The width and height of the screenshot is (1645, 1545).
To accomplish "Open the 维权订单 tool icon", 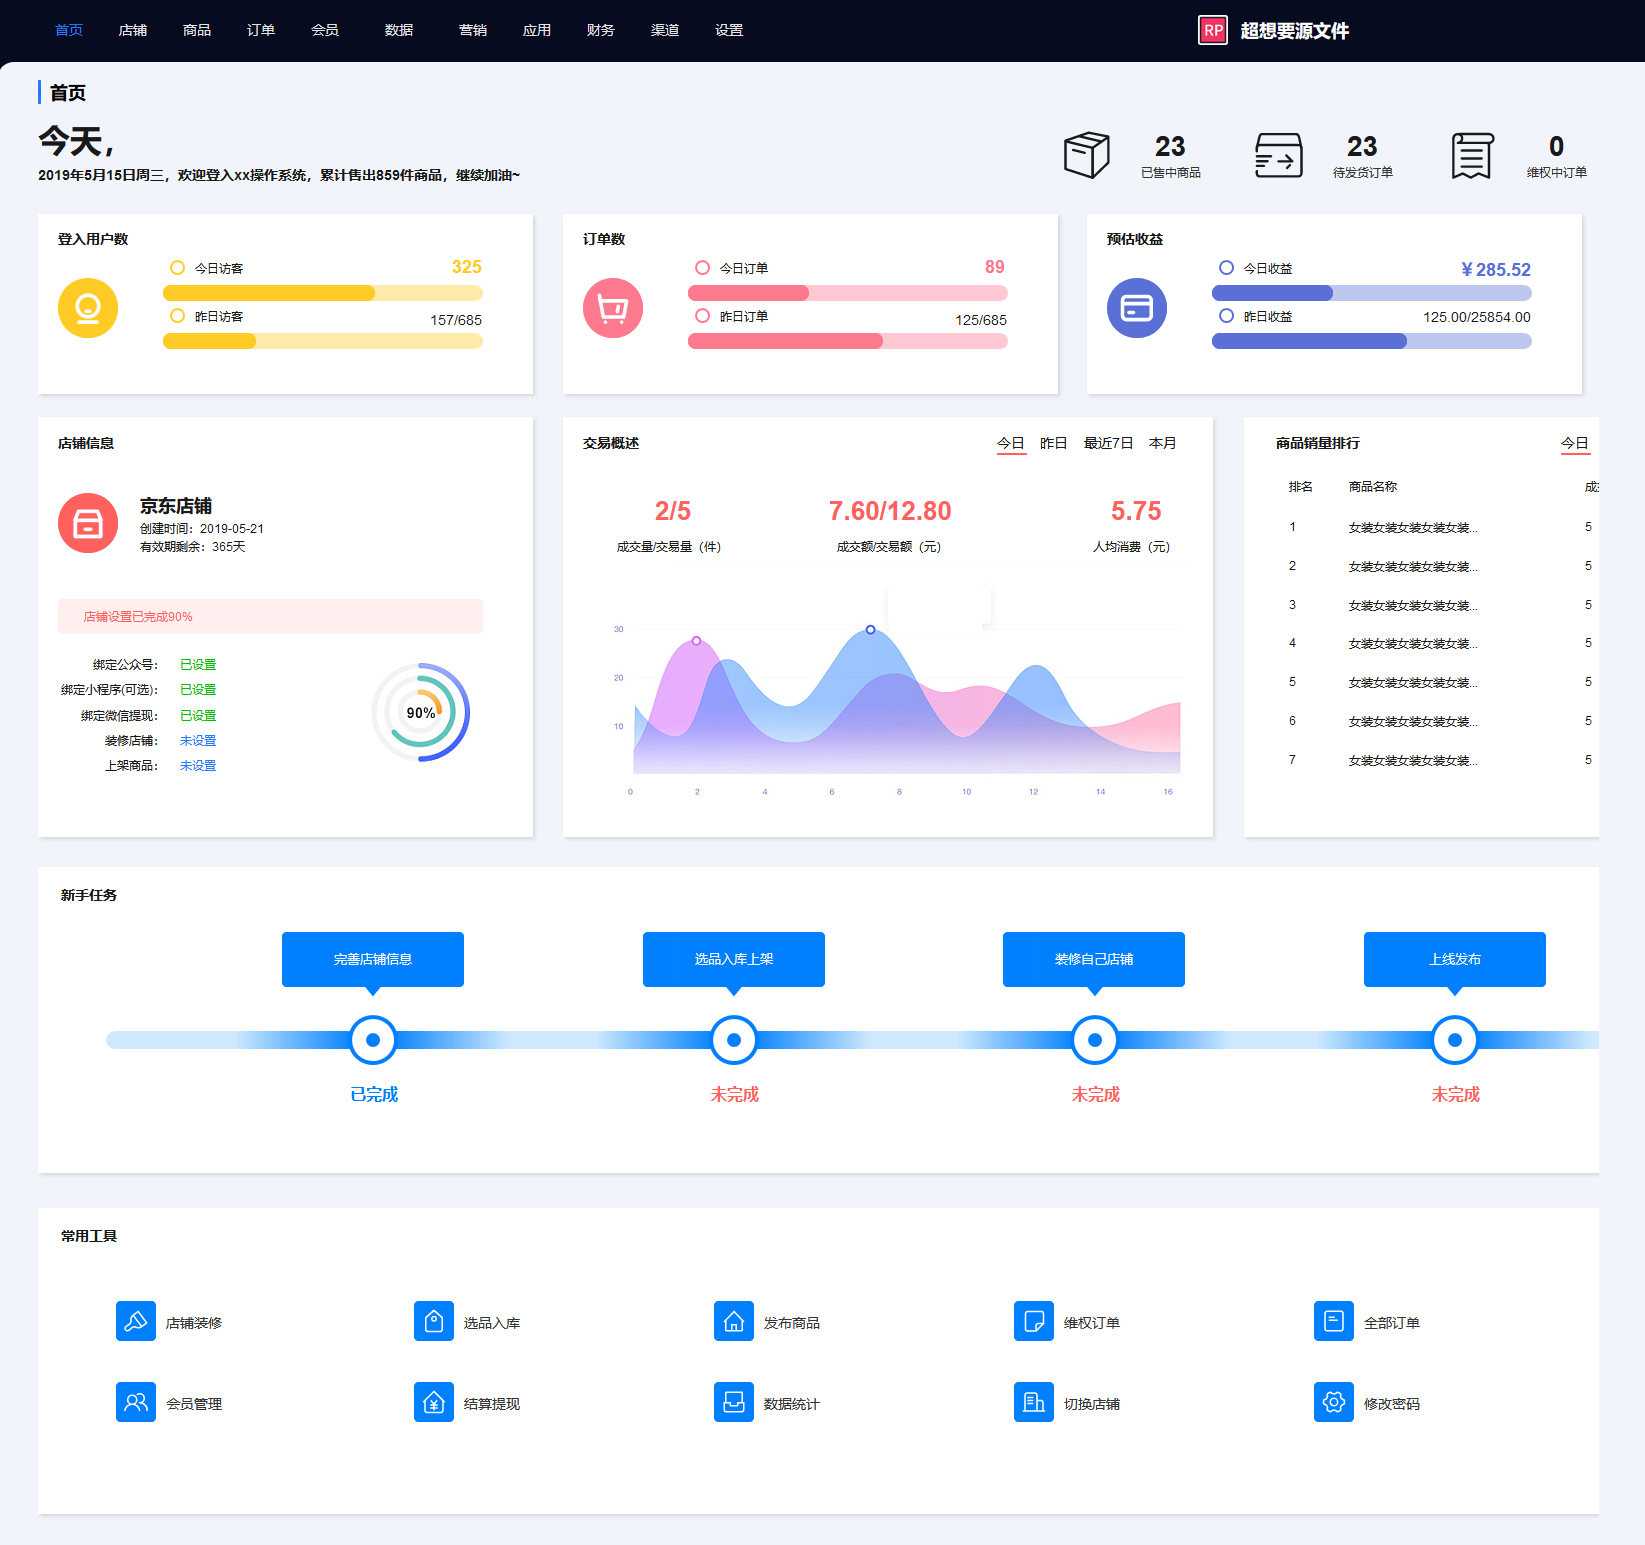I will [x=1034, y=1321].
